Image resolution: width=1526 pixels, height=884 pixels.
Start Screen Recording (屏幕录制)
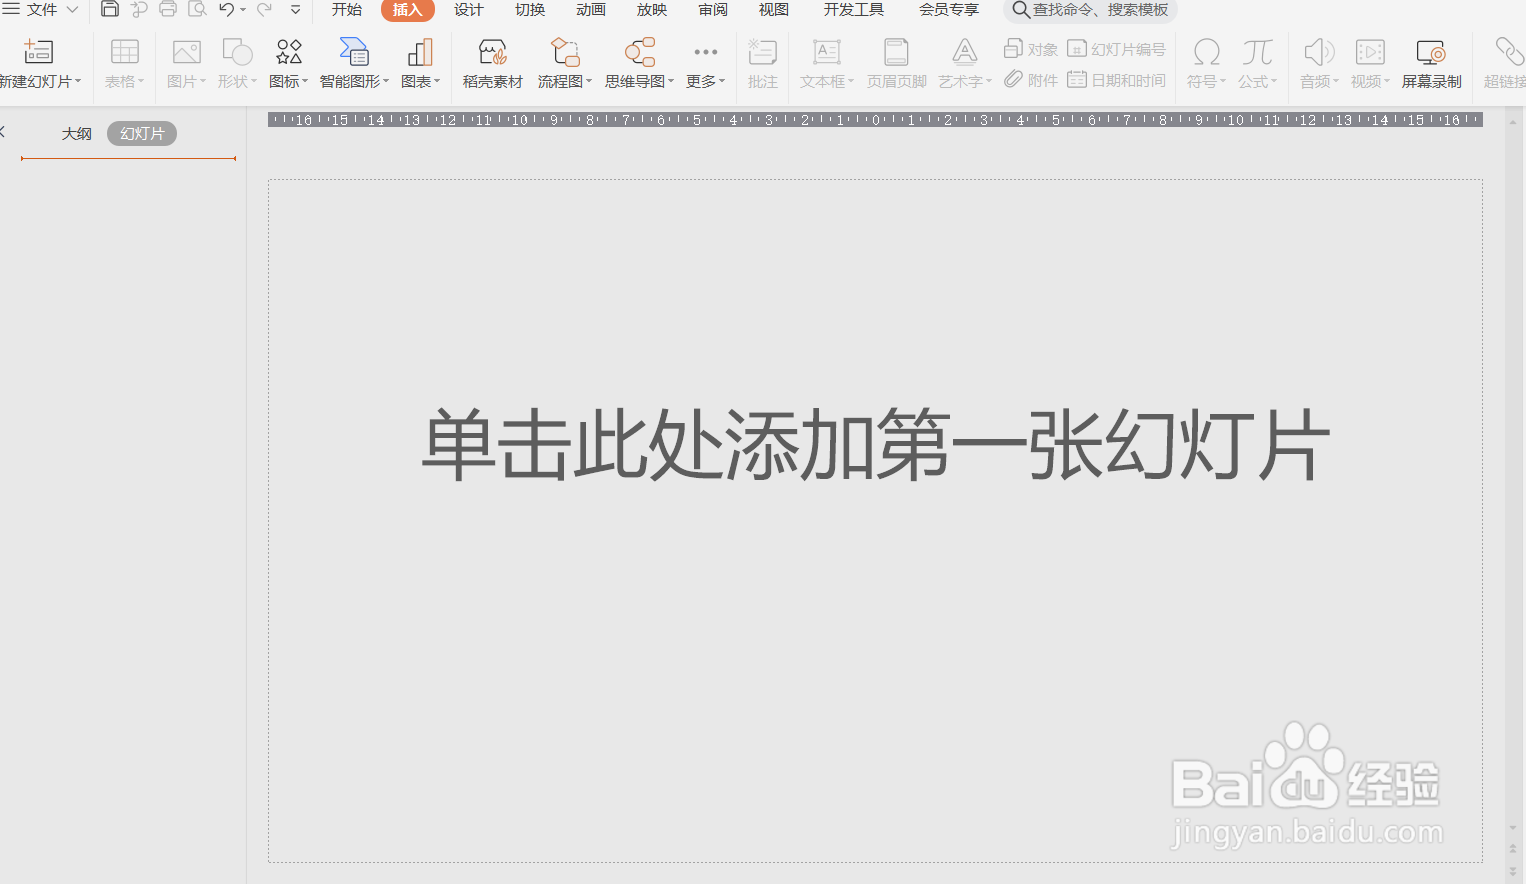click(1431, 64)
